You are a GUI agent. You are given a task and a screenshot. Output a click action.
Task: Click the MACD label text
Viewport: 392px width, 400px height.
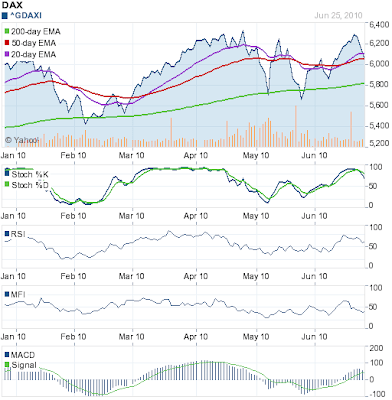(23, 355)
